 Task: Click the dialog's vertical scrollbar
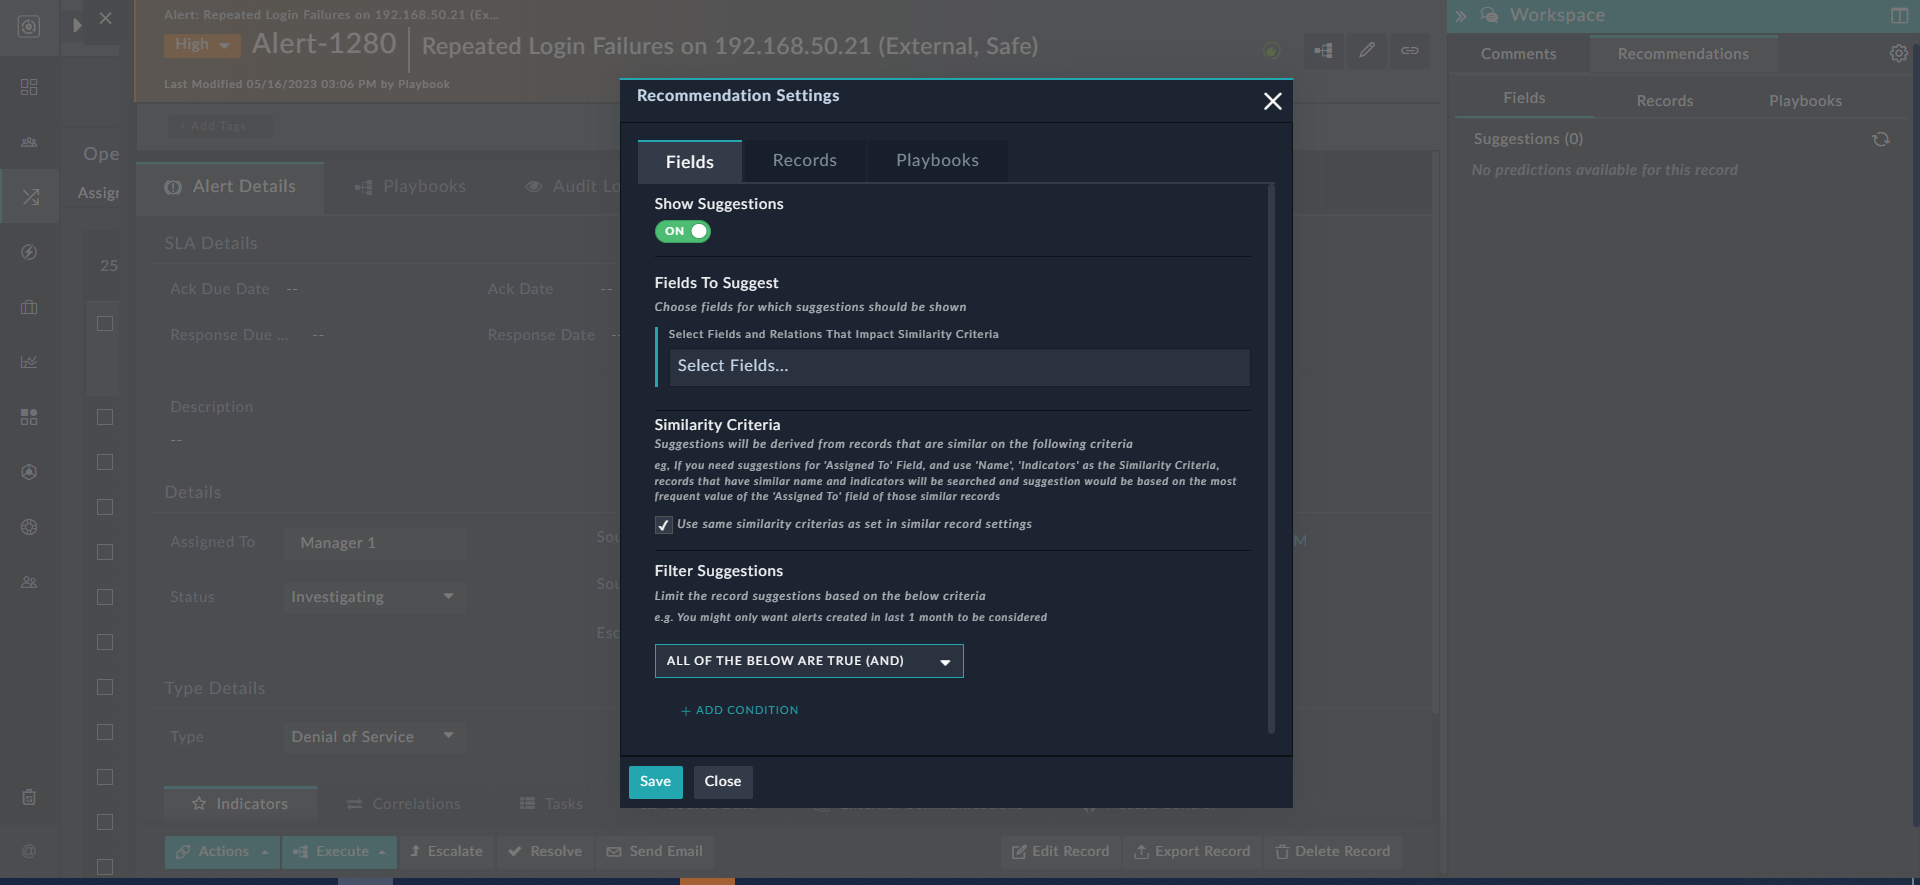tap(1271, 459)
